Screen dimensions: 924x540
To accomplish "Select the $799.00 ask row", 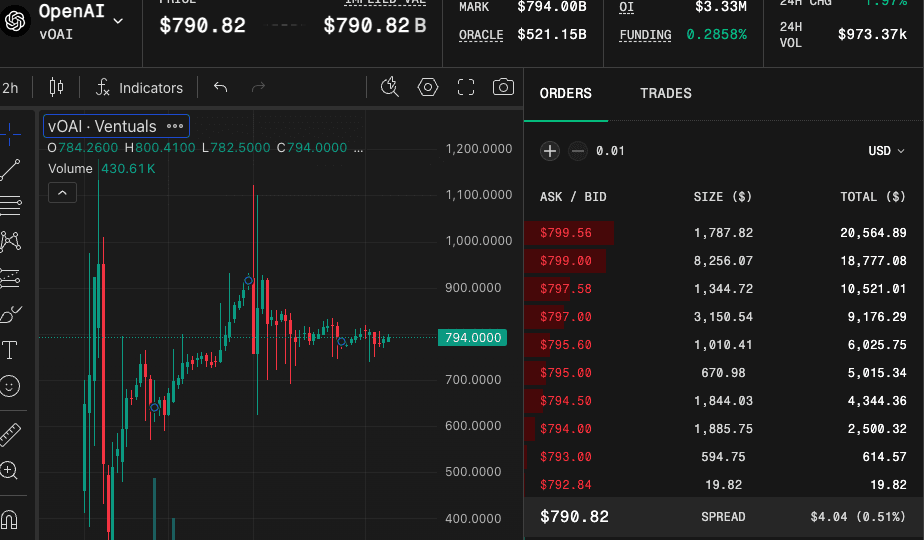I will pos(723,261).
